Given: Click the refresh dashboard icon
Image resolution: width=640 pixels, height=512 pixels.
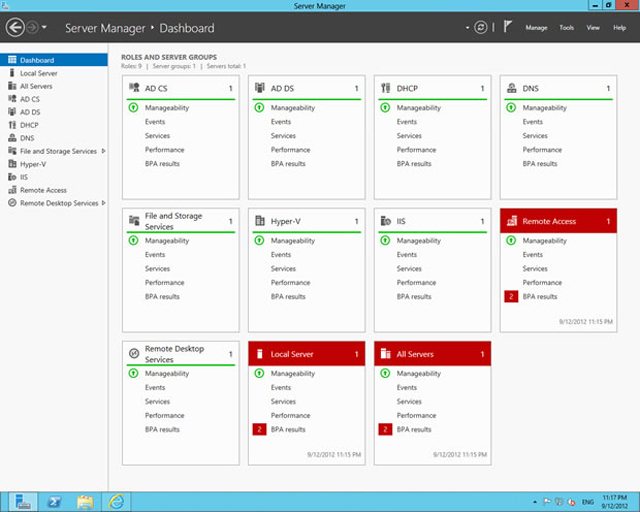Looking at the screenshot, I should [480, 27].
